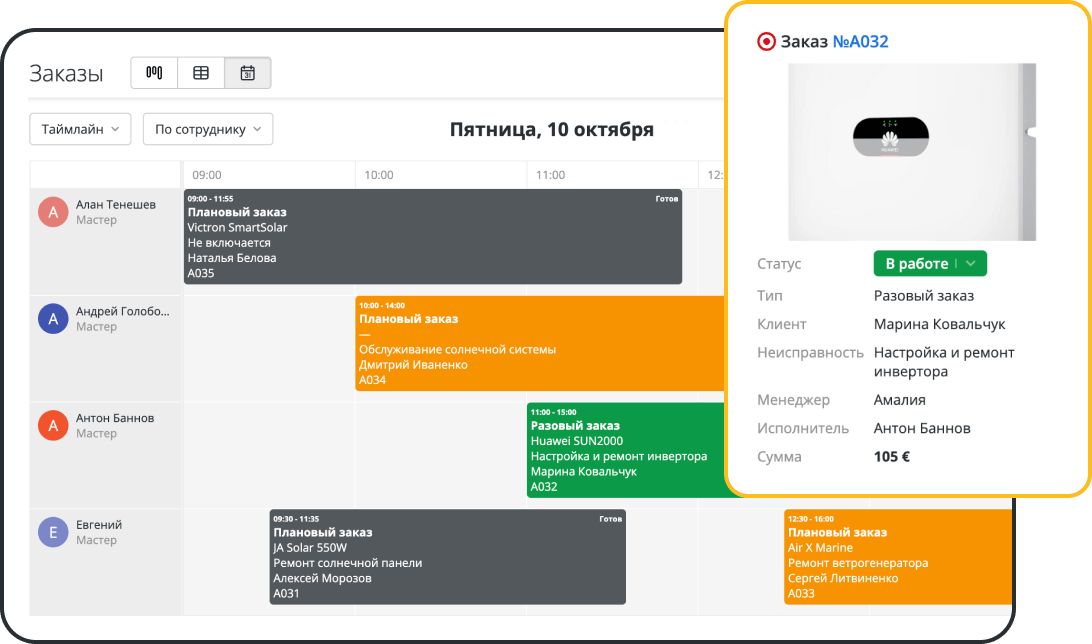Switch to table view icon
The image size is (1092, 644).
click(x=201, y=73)
